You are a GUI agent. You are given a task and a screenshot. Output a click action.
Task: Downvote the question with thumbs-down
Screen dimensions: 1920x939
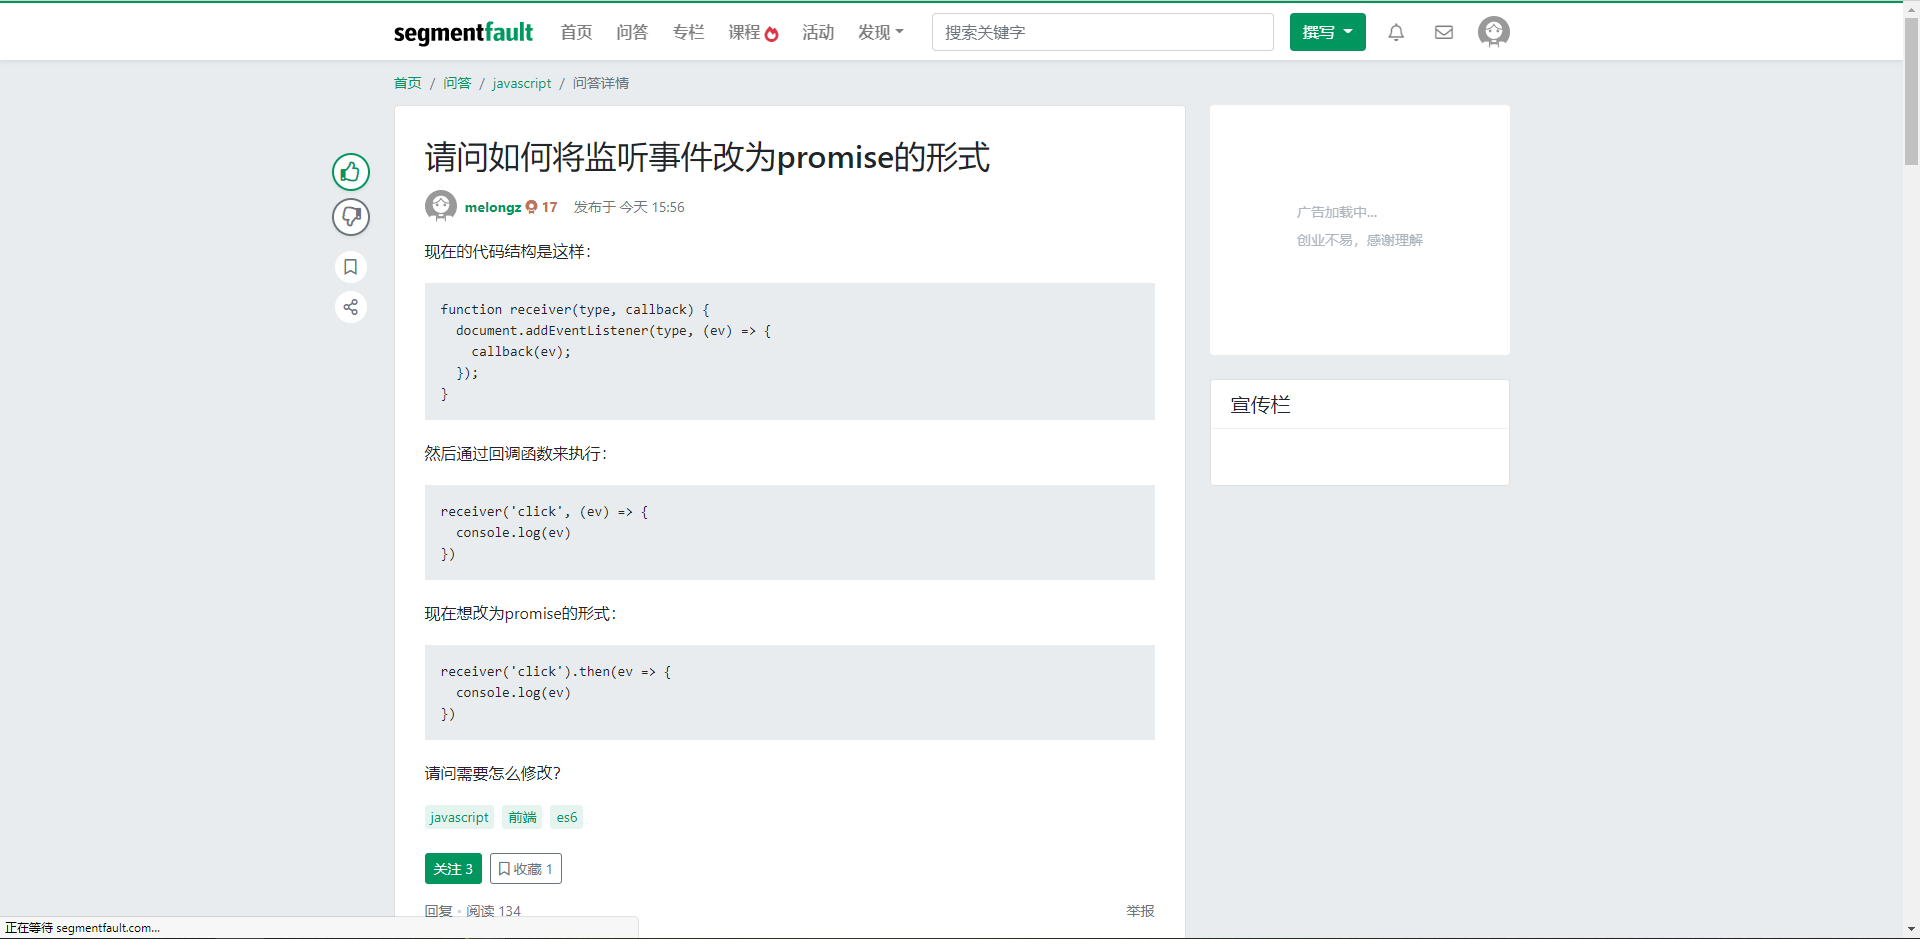[x=351, y=217]
